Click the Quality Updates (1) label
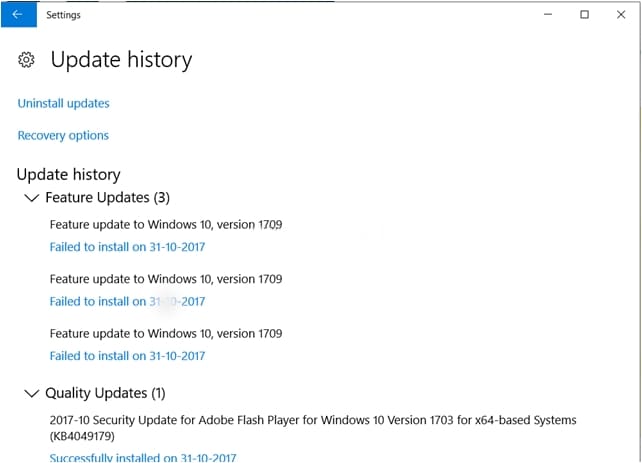642x463 pixels. tap(105, 393)
